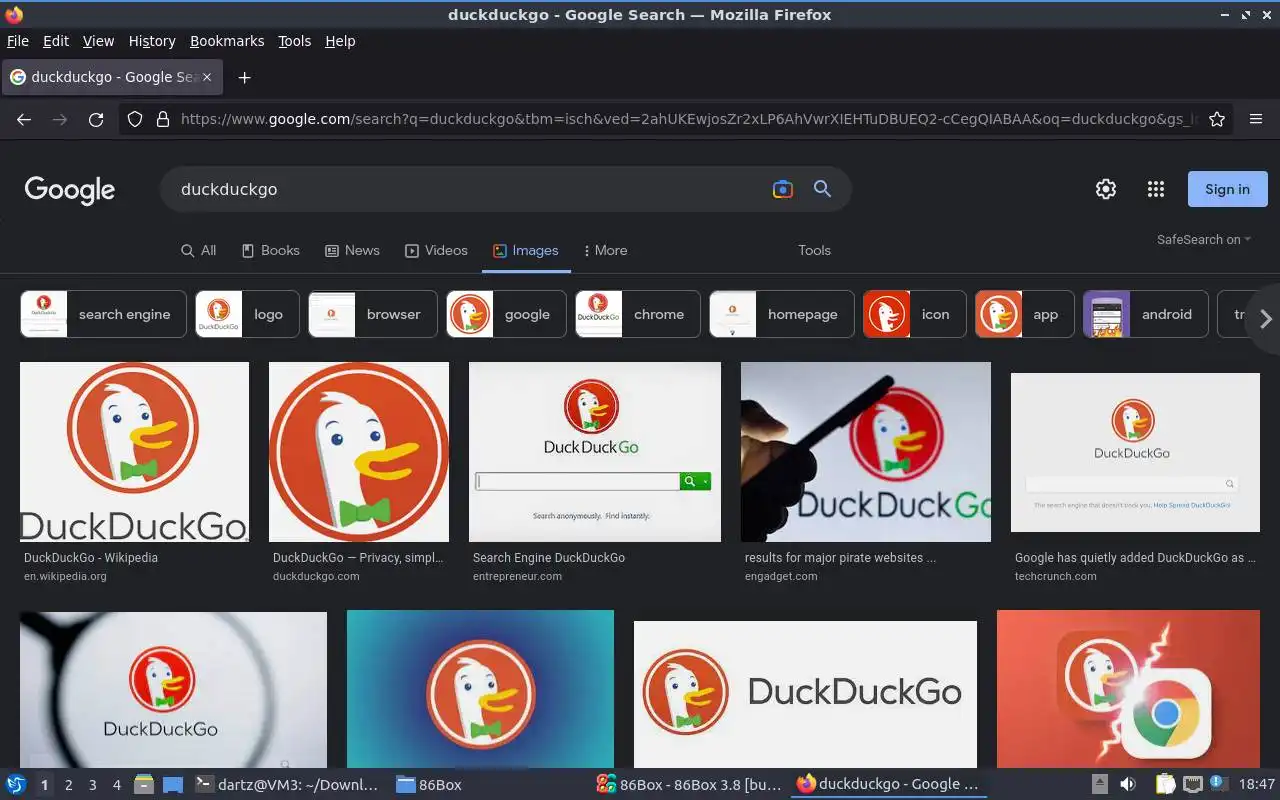
Task: Filter by the app chip
Action: (x=1025, y=314)
